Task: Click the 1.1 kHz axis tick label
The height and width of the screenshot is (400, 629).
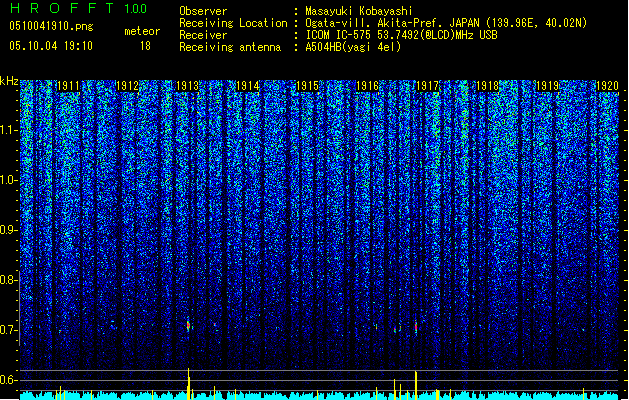Action: point(8,130)
